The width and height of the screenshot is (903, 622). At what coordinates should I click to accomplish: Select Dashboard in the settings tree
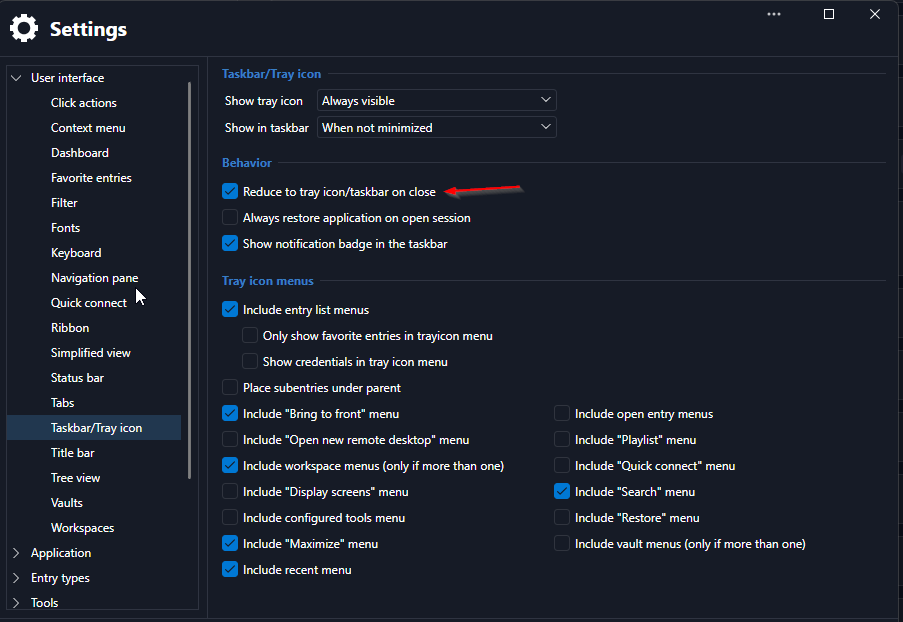point(79,153)
